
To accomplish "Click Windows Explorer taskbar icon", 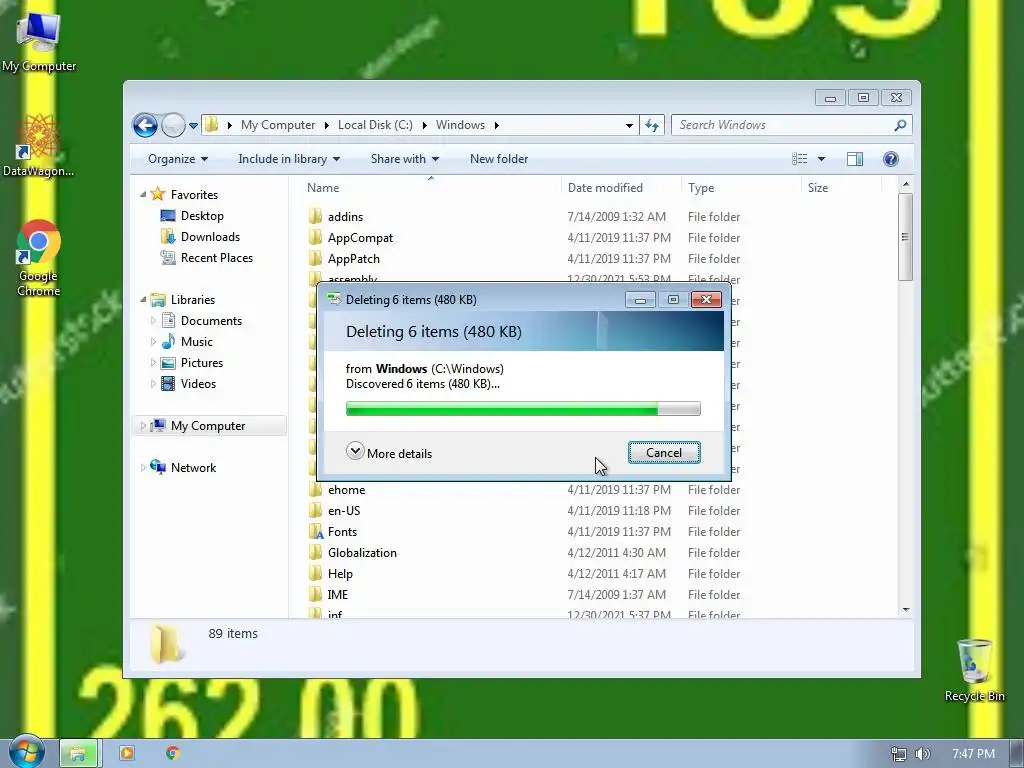I will pyautogui.click(x=78, y=754).
